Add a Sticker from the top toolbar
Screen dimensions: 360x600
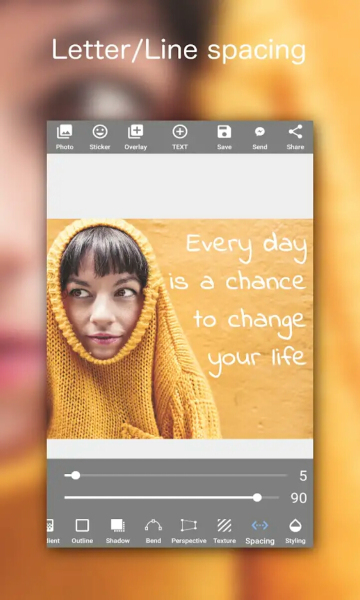[x=100, y=137]
